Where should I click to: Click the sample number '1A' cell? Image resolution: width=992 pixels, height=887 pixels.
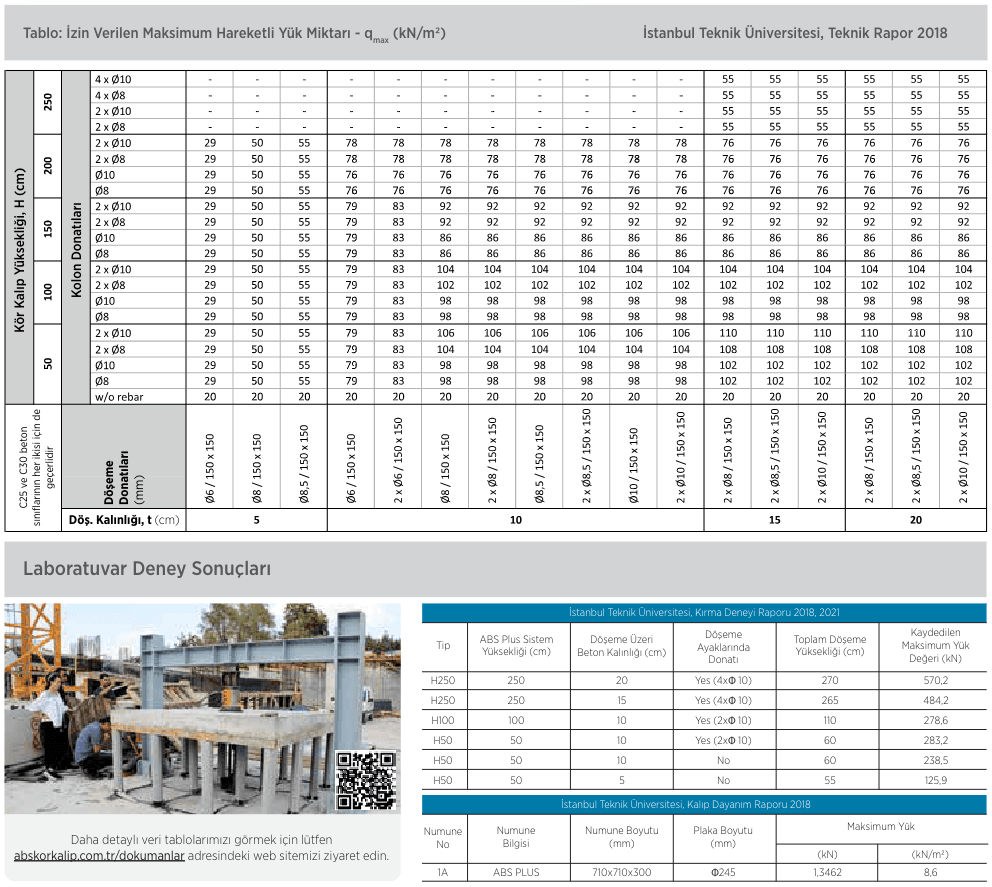point(443,872)
